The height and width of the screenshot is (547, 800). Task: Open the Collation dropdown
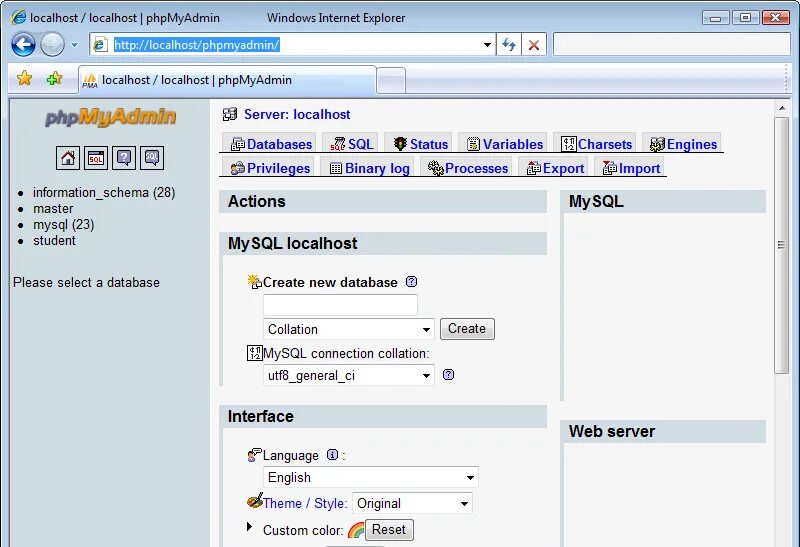coord(348,329)
